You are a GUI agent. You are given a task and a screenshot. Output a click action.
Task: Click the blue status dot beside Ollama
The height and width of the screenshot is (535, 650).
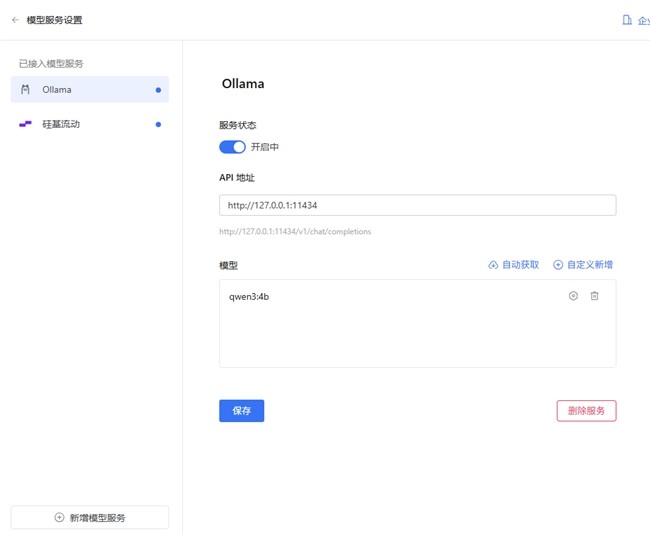click(158, 90)
